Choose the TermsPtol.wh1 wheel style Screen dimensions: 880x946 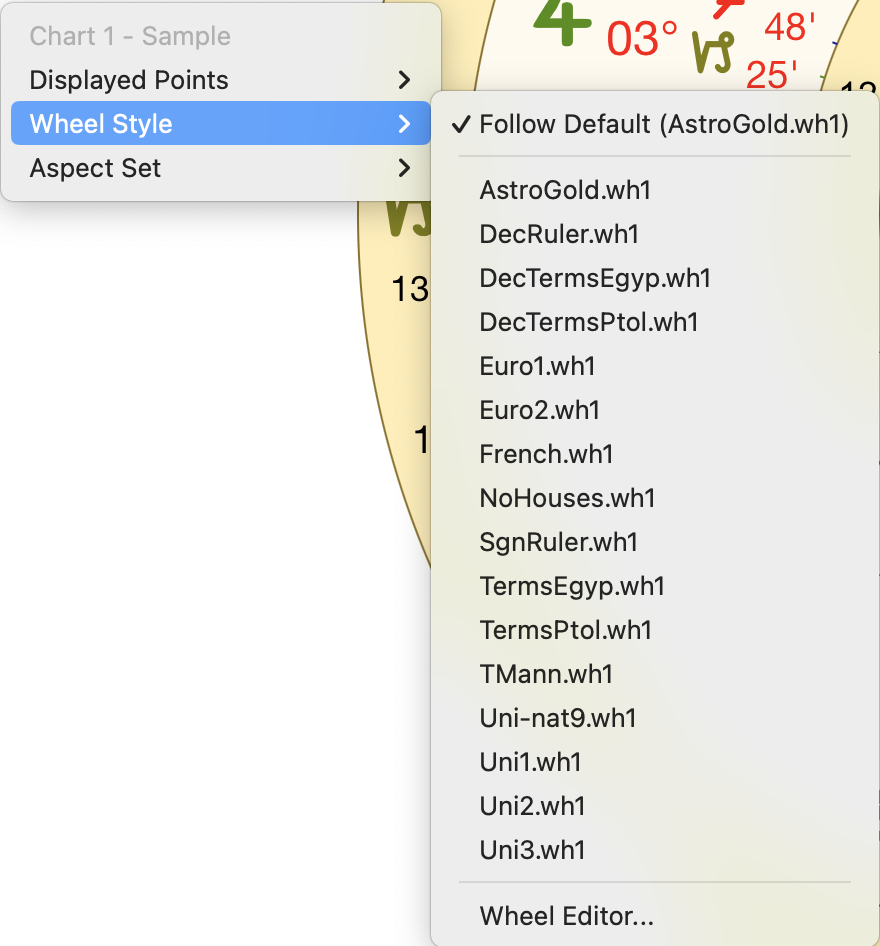click(x=565, y=630)
